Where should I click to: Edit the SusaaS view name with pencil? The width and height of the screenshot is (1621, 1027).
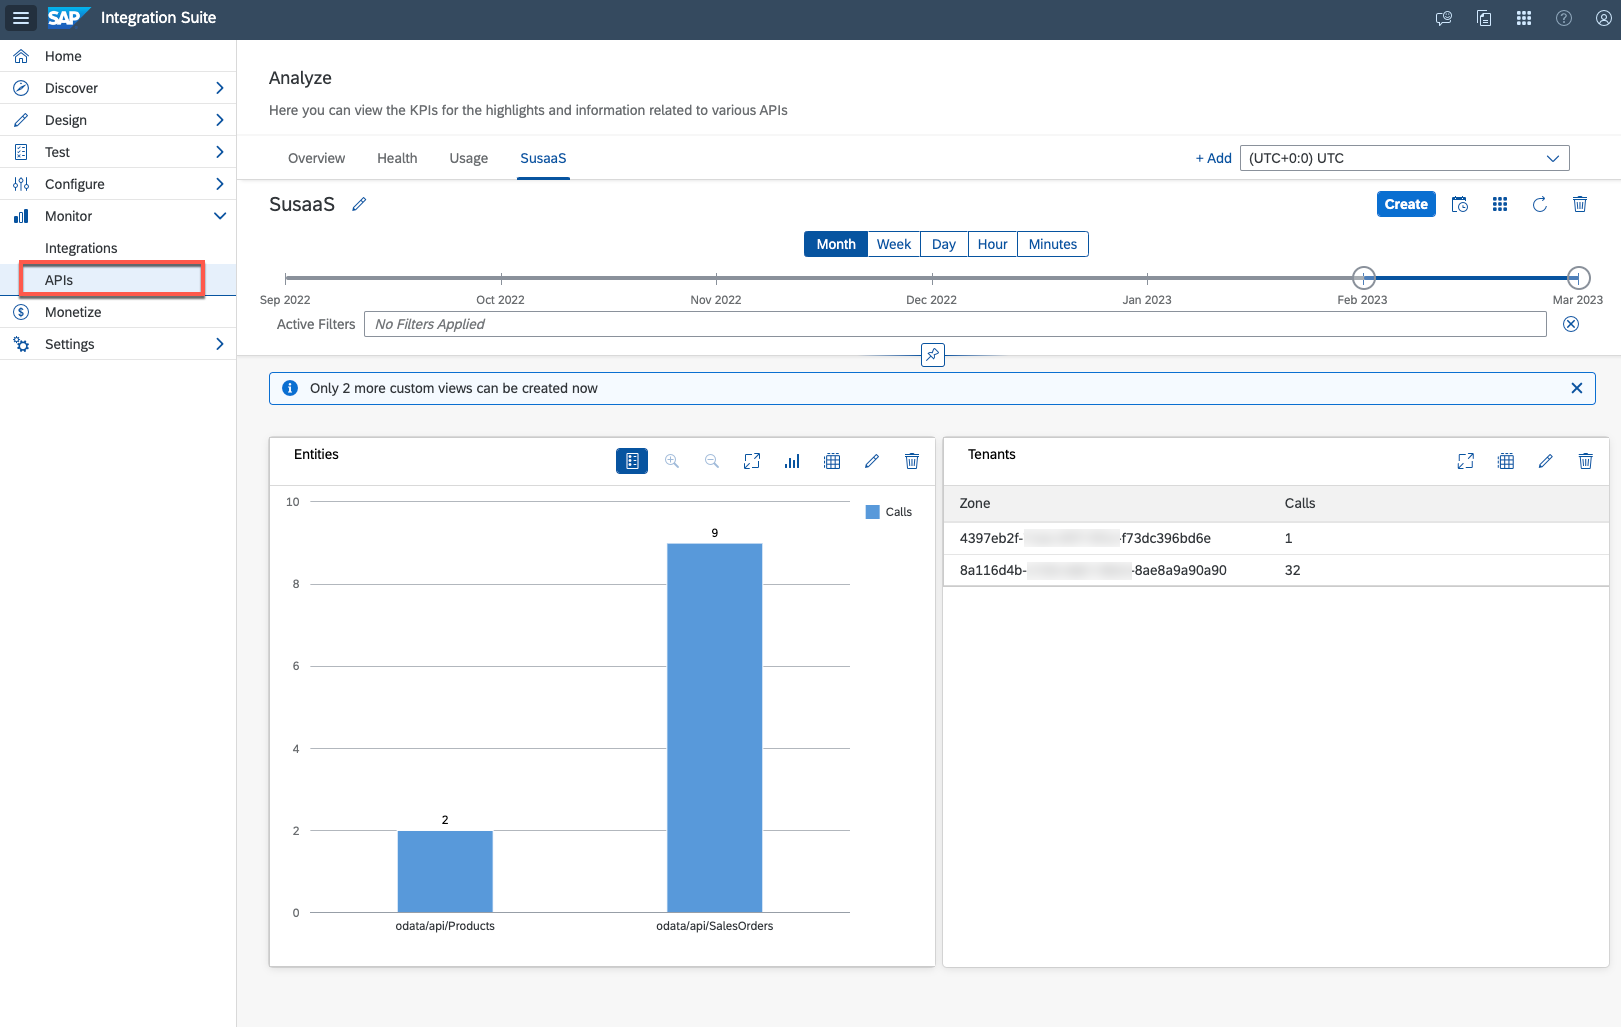[x=359, y=204]
